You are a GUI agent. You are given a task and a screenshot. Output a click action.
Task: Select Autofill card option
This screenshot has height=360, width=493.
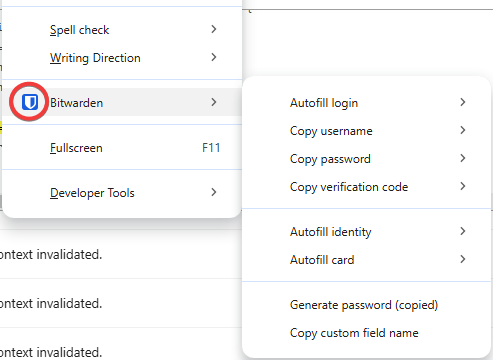[x=367, y=260]
